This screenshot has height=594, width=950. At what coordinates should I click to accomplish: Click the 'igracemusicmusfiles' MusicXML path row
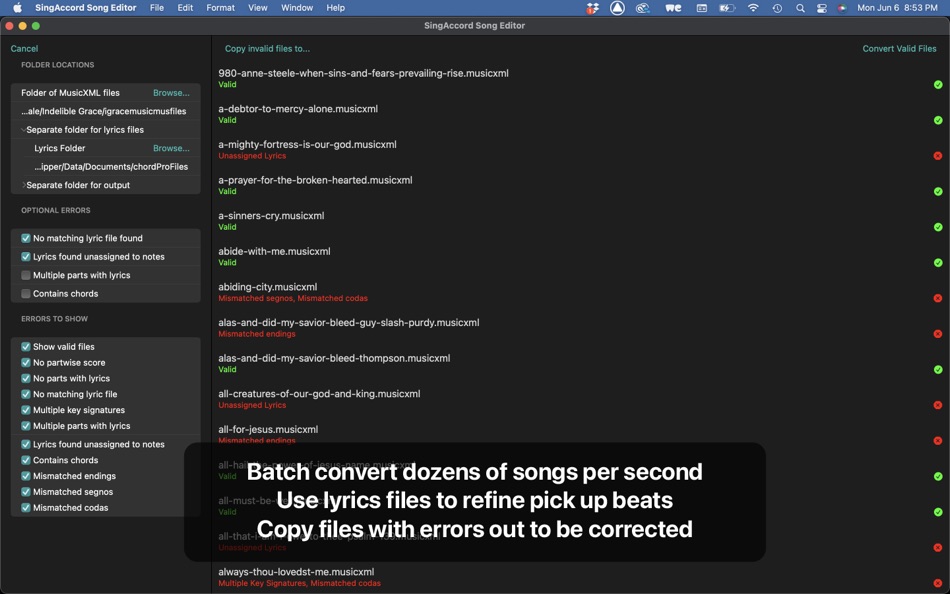coord(105,112)
